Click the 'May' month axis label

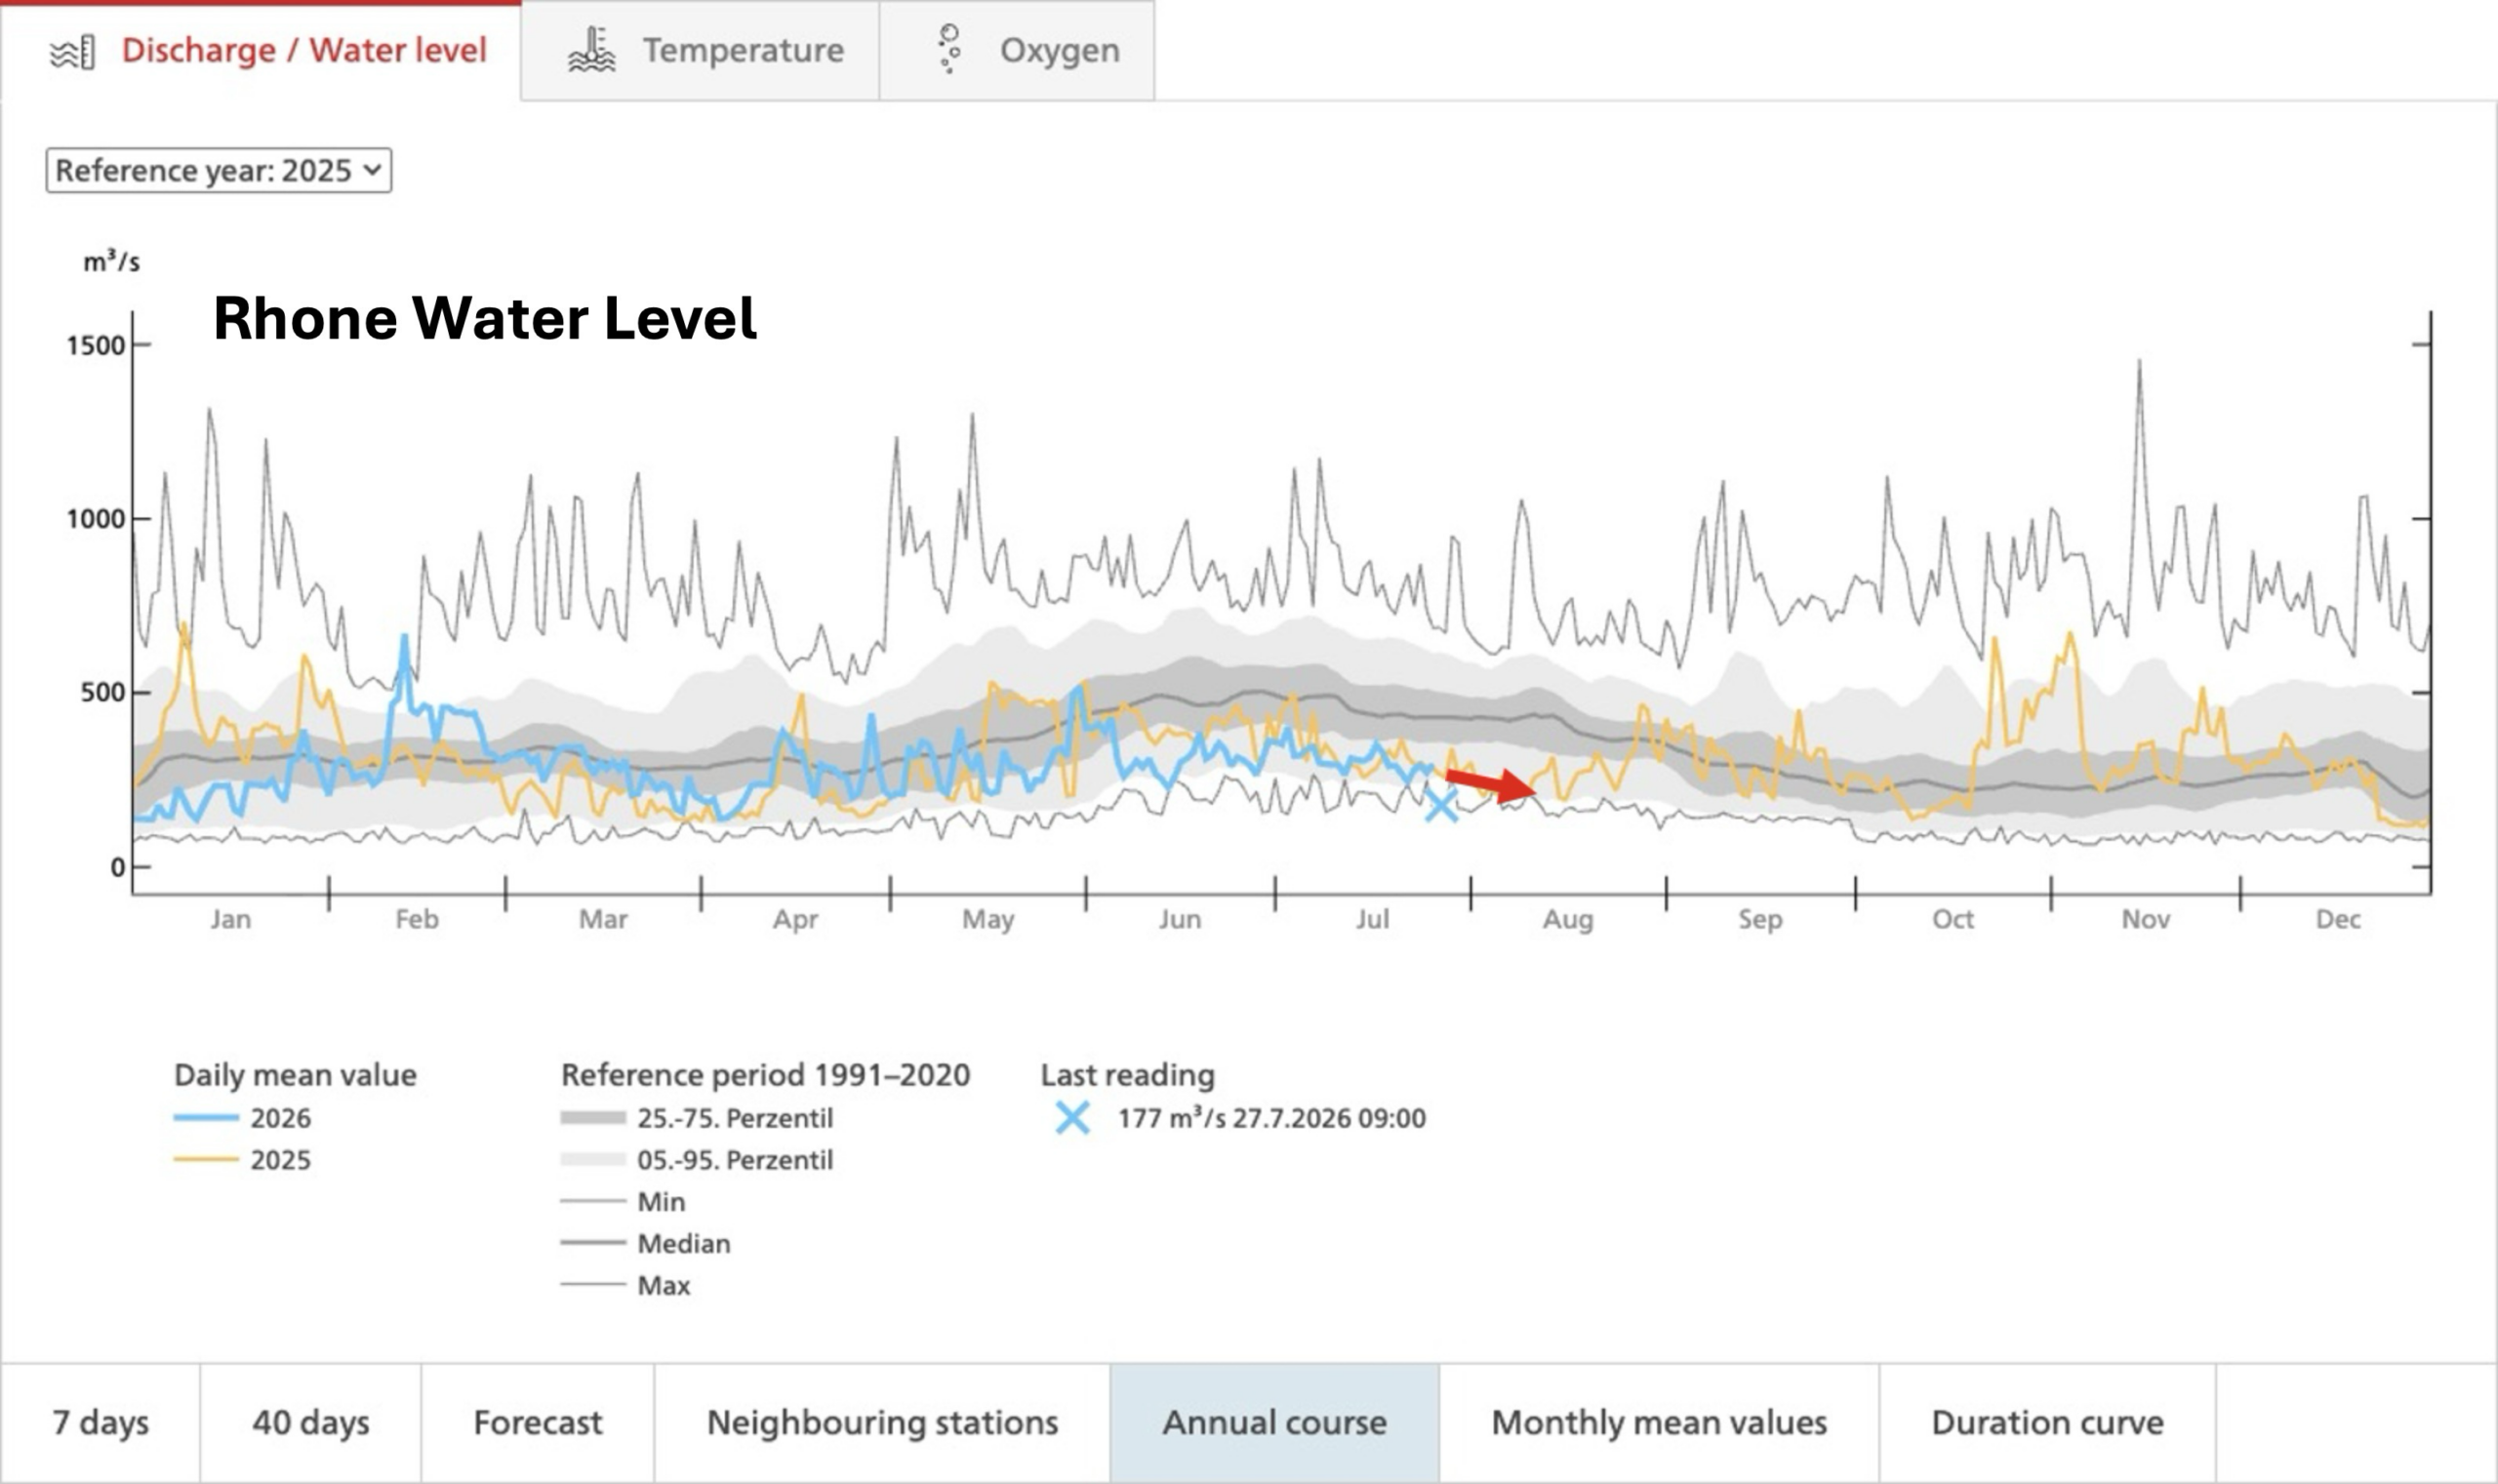click(x=988, y=919)
